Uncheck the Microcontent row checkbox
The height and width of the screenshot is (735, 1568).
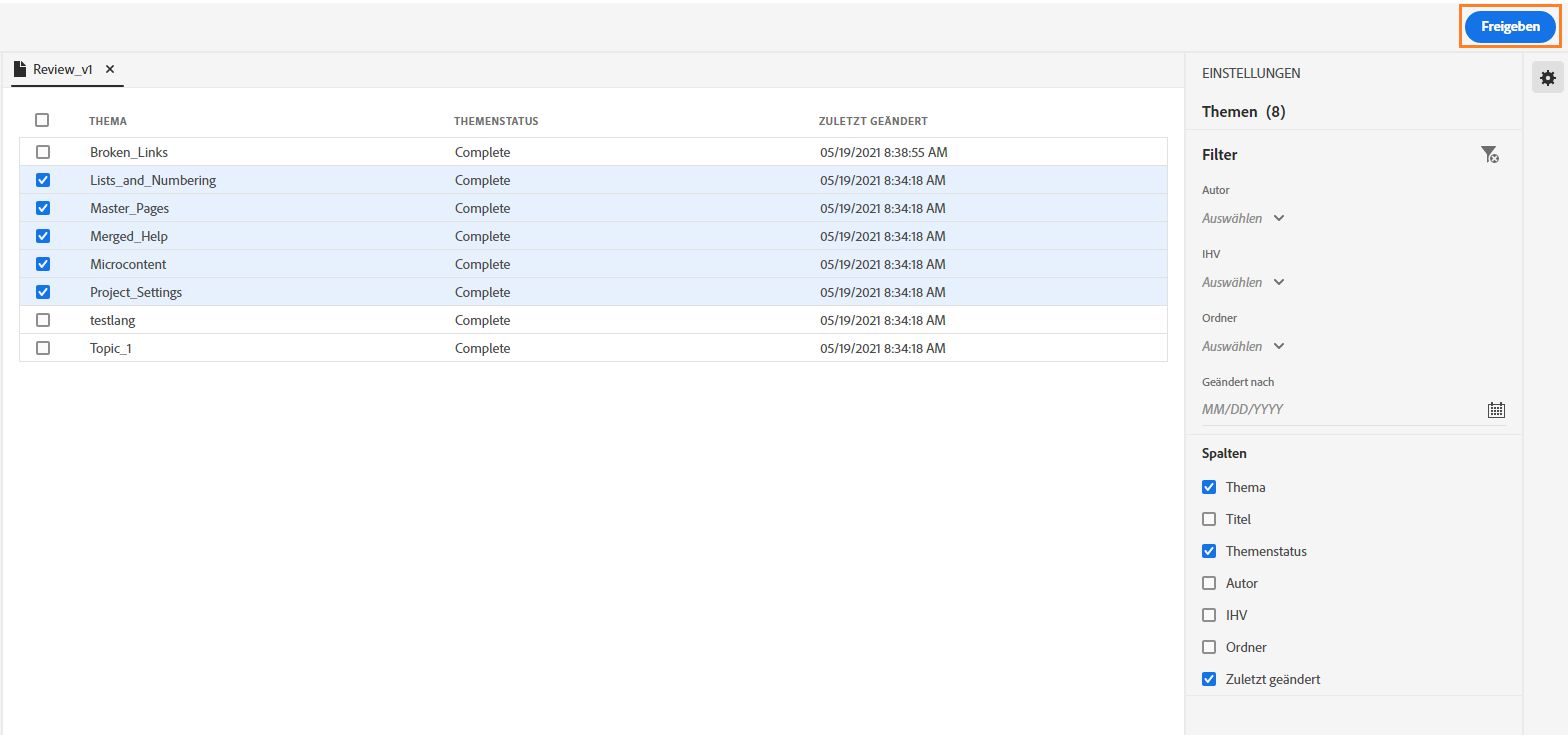point(42,264)
